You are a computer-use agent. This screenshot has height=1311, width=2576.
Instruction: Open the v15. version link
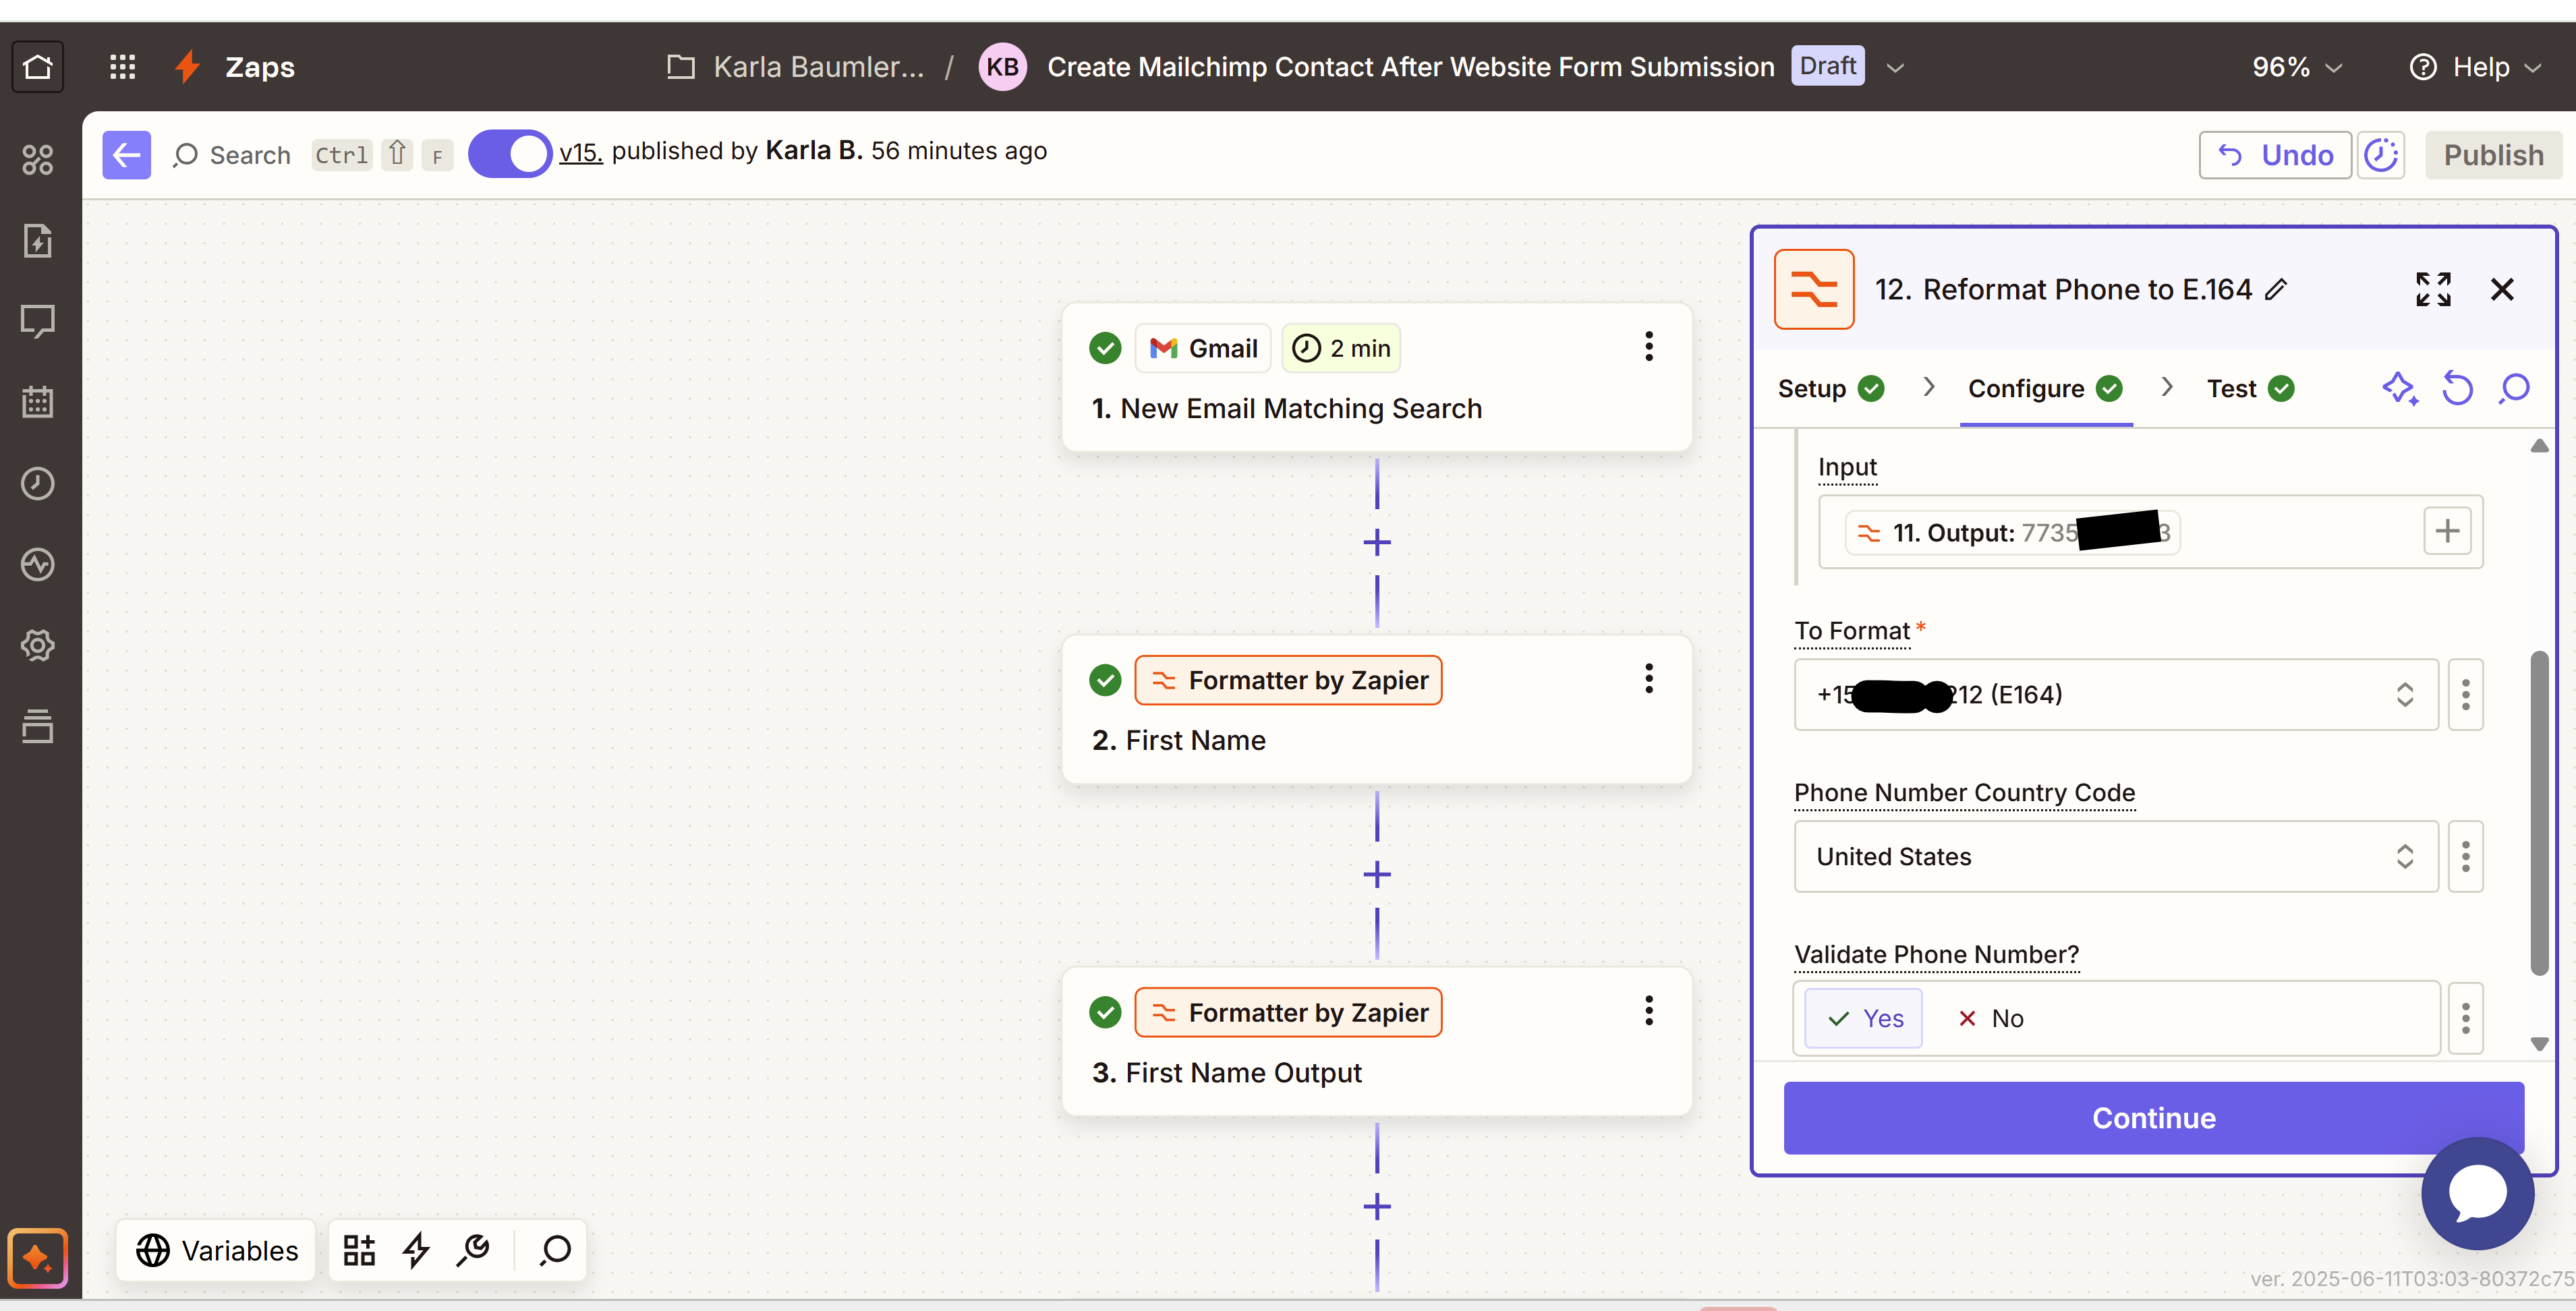pos(581,152)
